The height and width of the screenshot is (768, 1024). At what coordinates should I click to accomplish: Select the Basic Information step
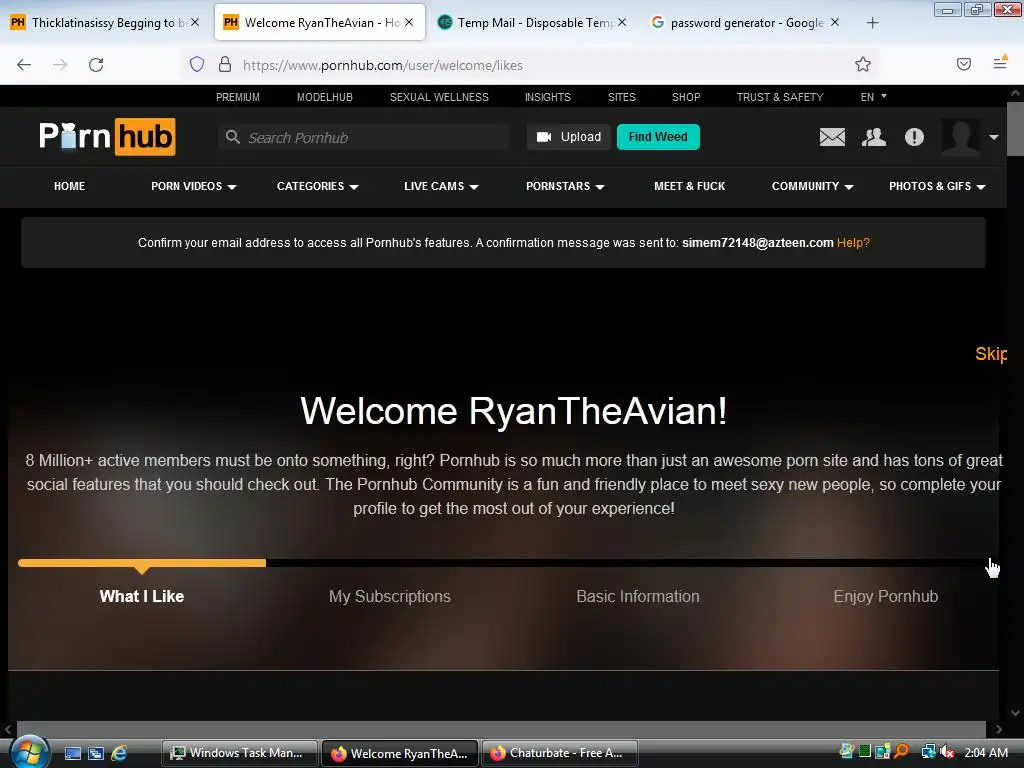[x=638, y=596]
